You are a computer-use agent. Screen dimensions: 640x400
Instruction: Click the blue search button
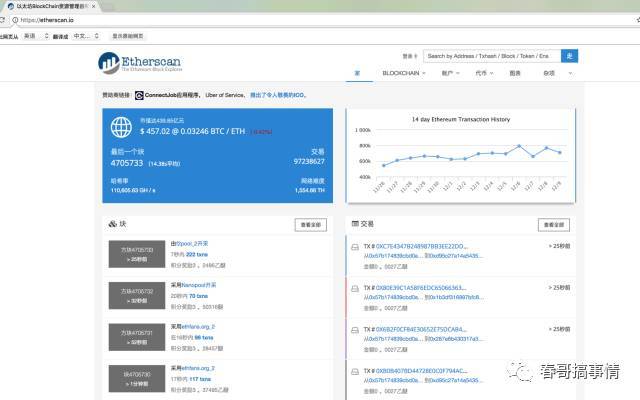pyautogui.click(x=569, y=56)
